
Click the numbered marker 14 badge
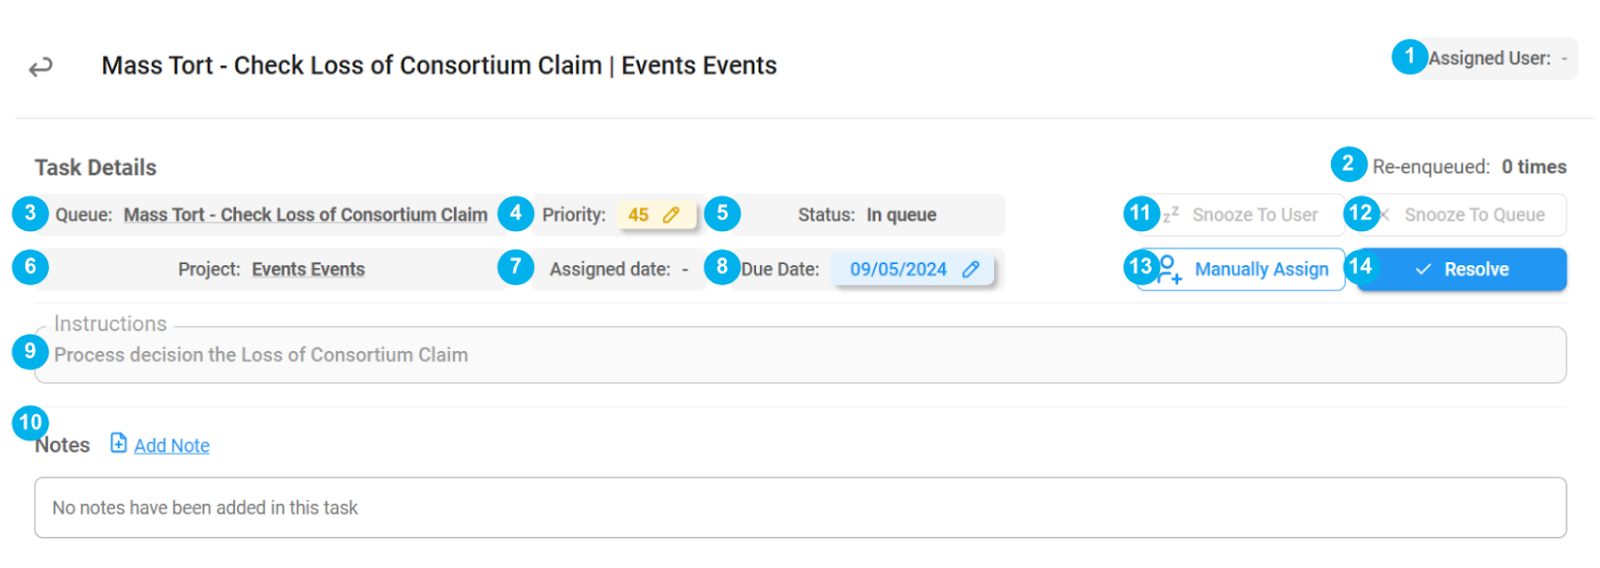click(x=1360, y=267)
